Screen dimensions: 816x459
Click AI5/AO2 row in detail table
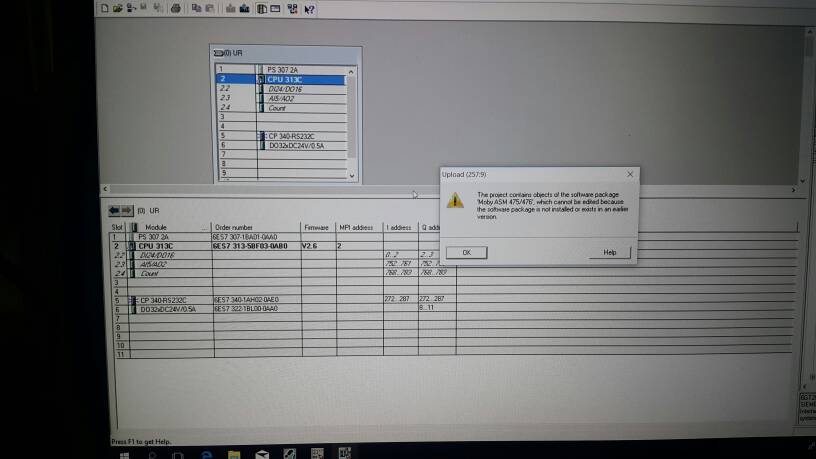tap(284, 264)
